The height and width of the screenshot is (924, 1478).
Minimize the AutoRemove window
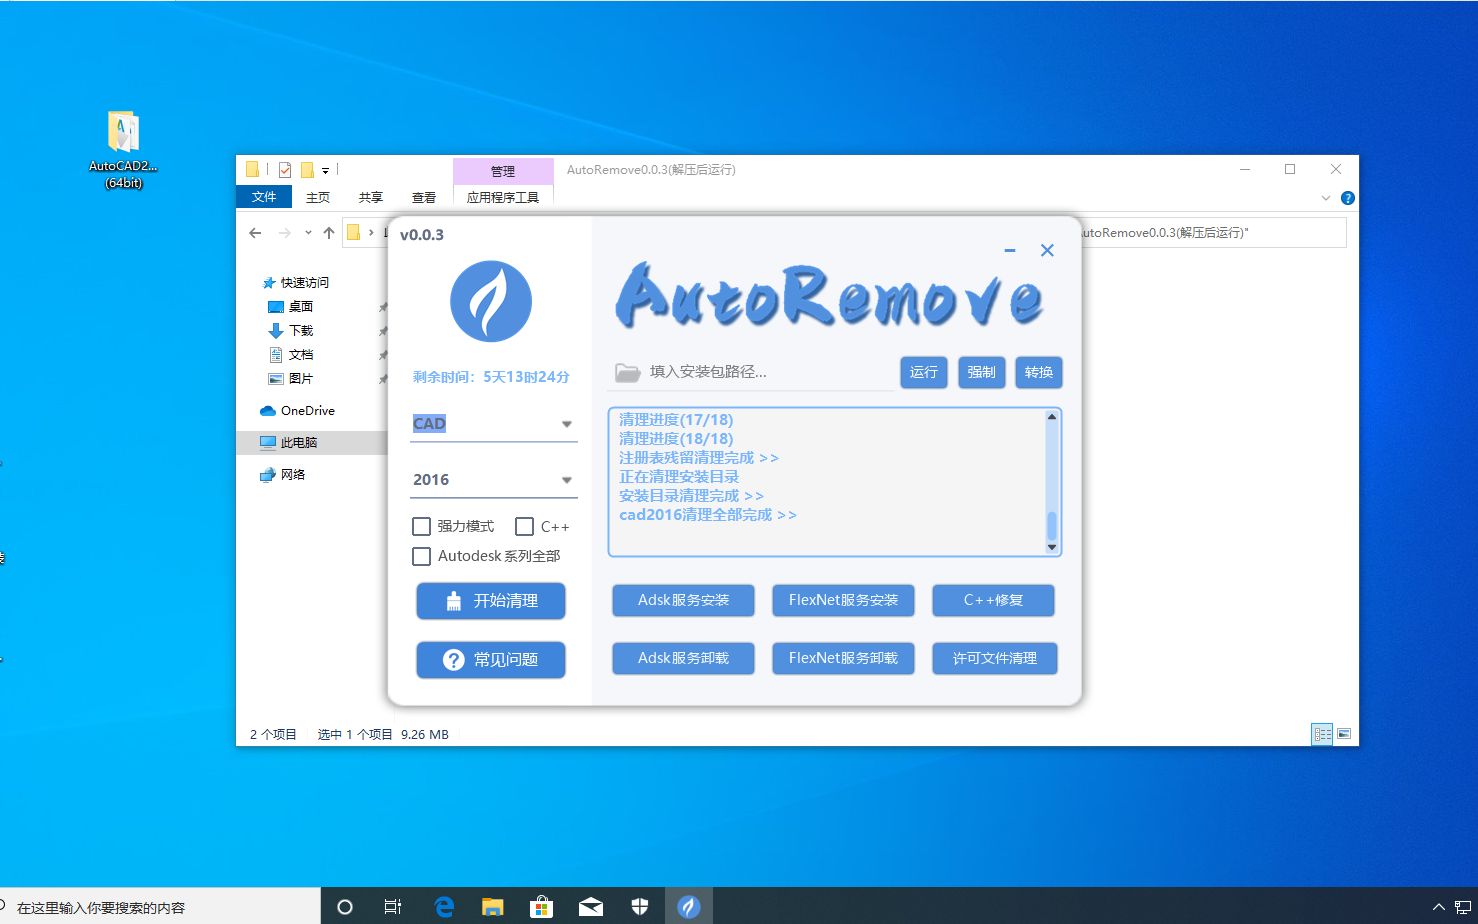(x=1010, y=250)
